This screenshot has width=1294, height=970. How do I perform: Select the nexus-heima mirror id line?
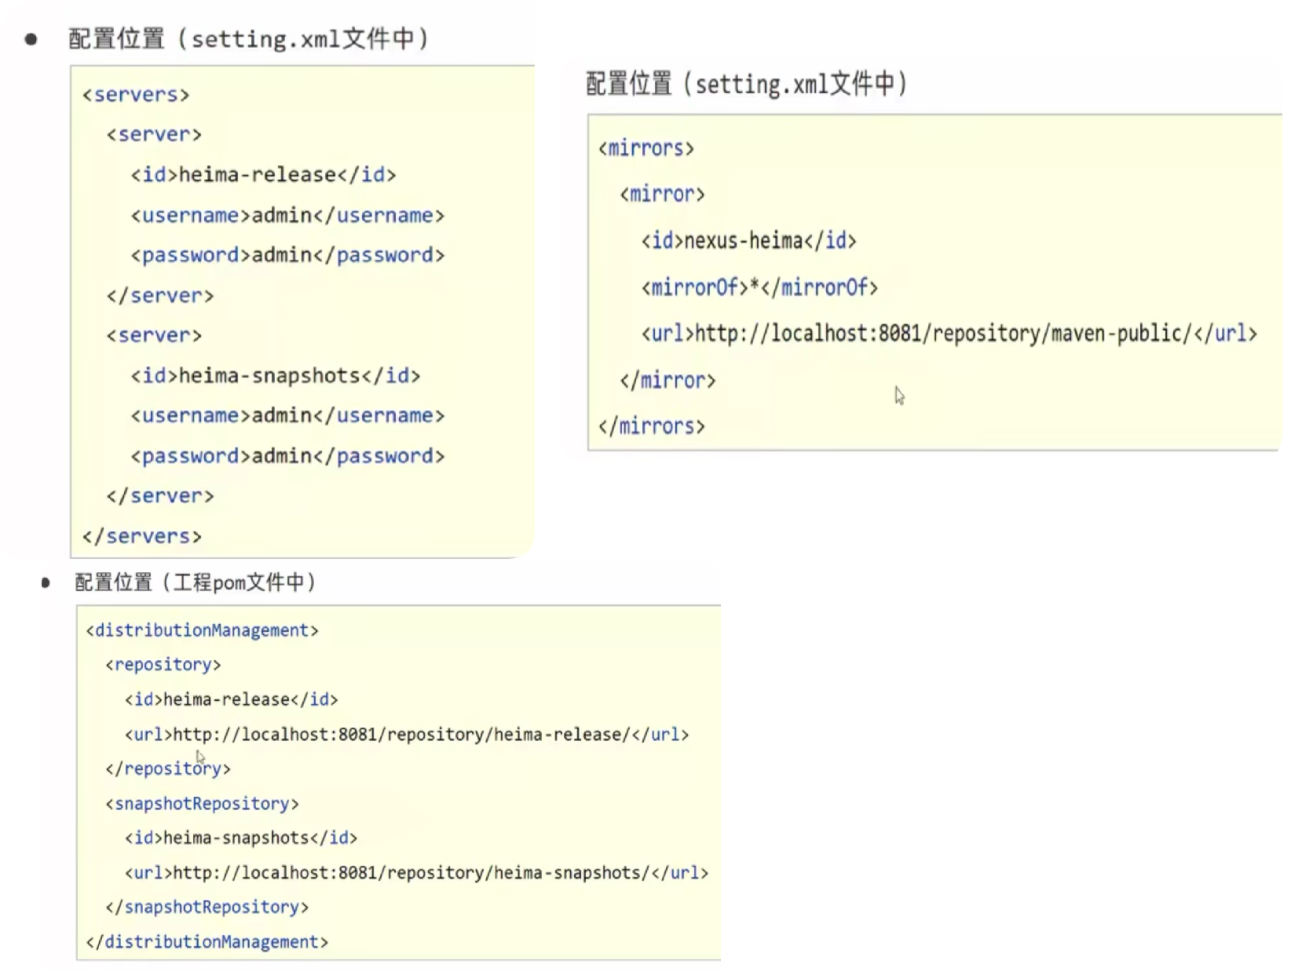(x=748, y=241)
